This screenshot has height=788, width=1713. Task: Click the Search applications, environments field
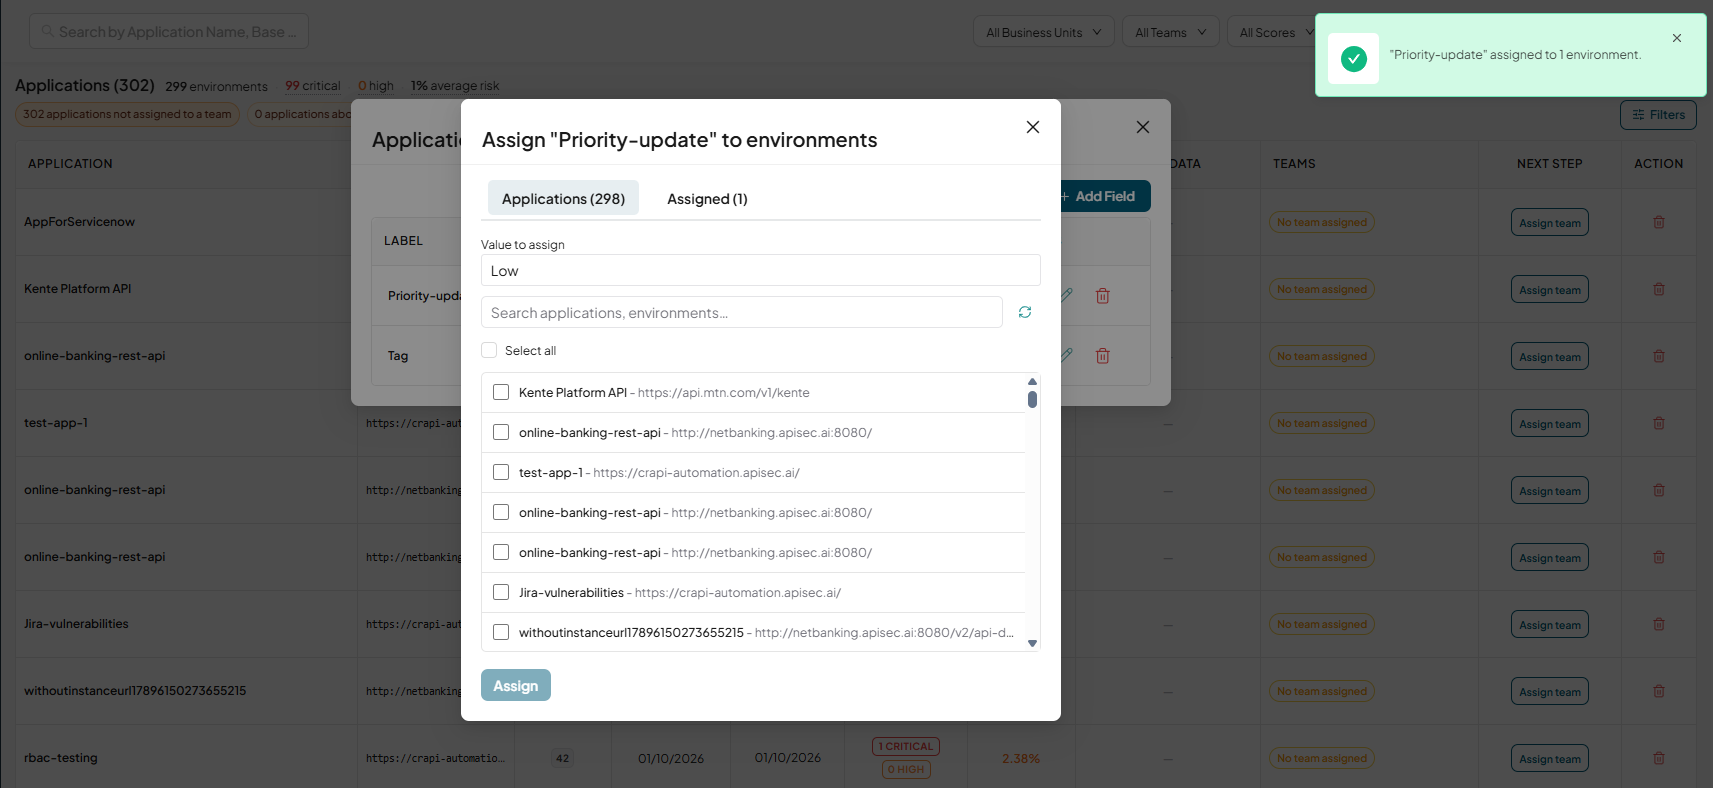(742, 312)
